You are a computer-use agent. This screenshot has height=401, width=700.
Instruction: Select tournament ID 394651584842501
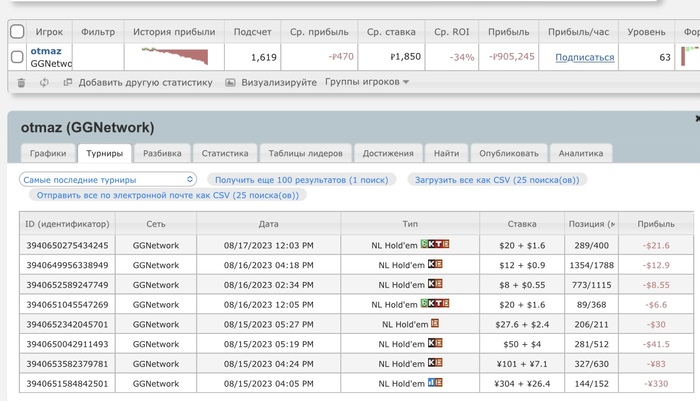(67, 384)
